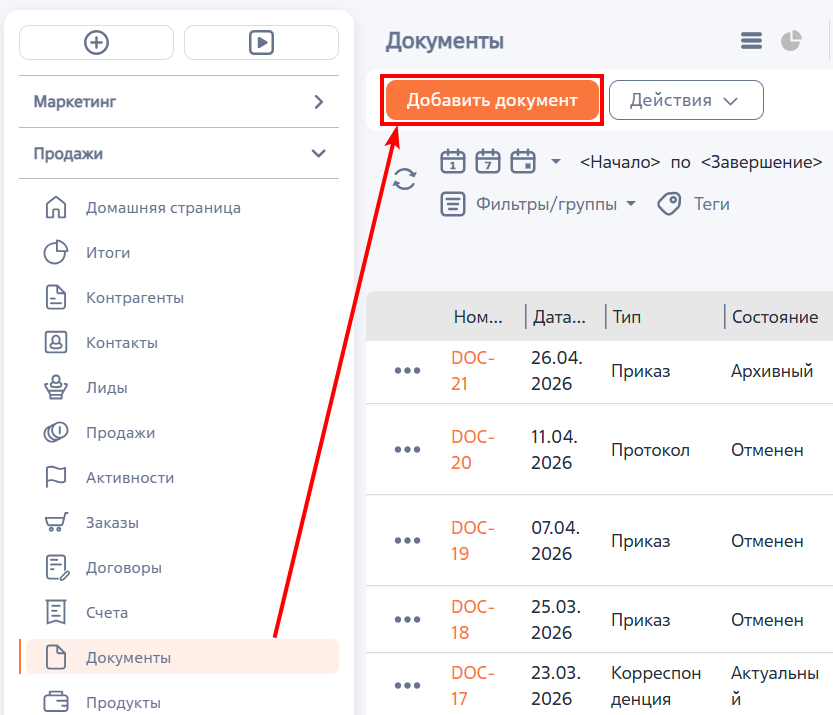
Task: Open the Действия dropdown
Action: coord(686,100)
